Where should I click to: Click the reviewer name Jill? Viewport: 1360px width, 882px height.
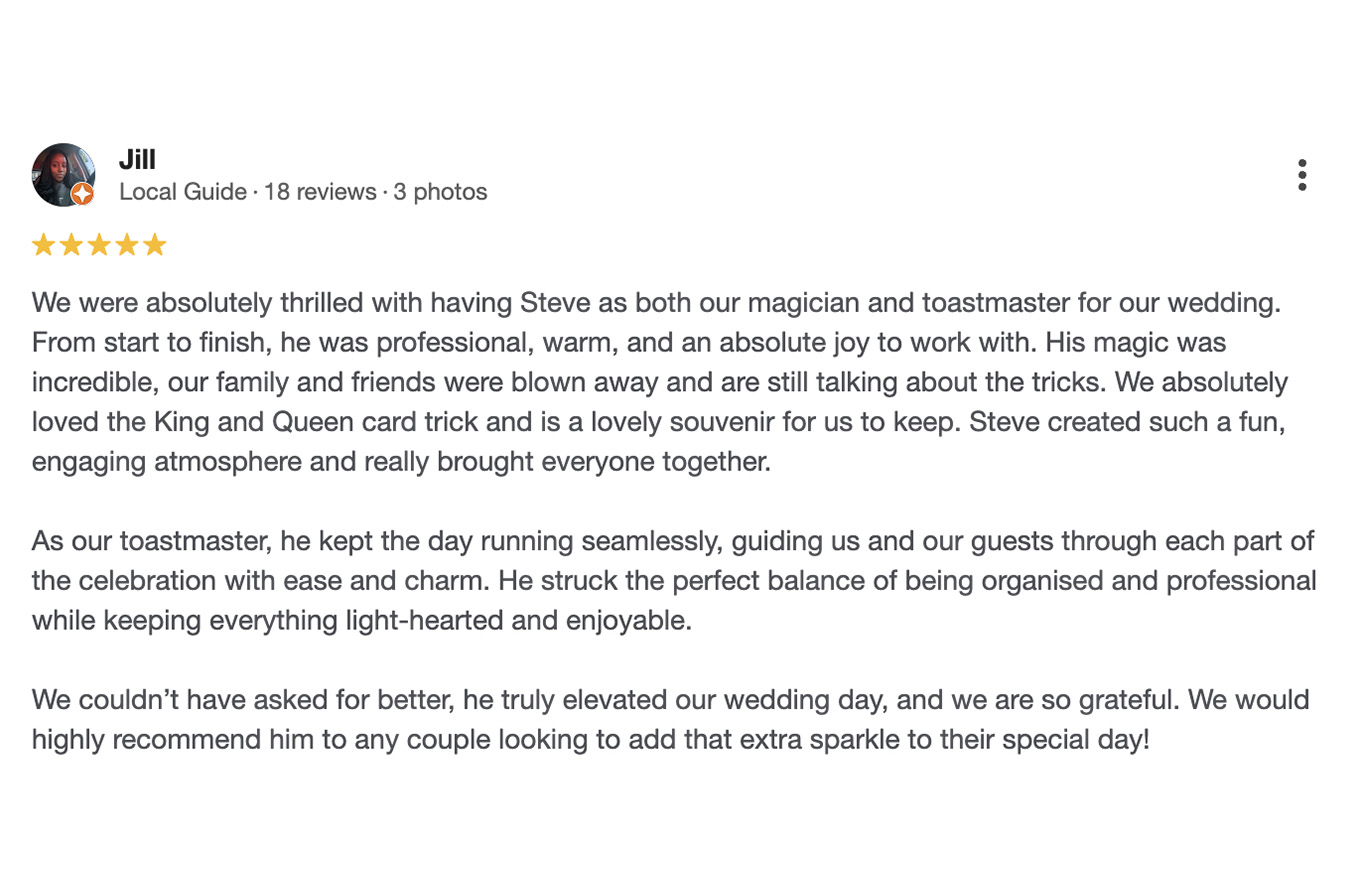point(136,159)
